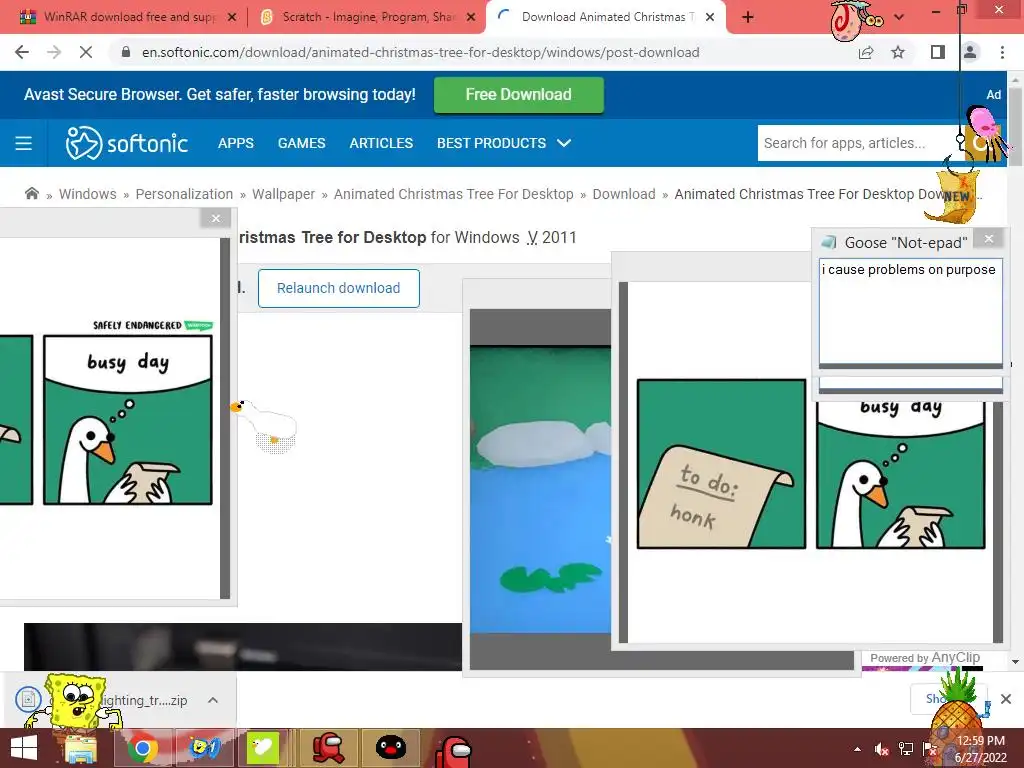The width and height of the screenshot is (1024, 768).
Task: Close the WinRAR tab
Action: [232, 17]
